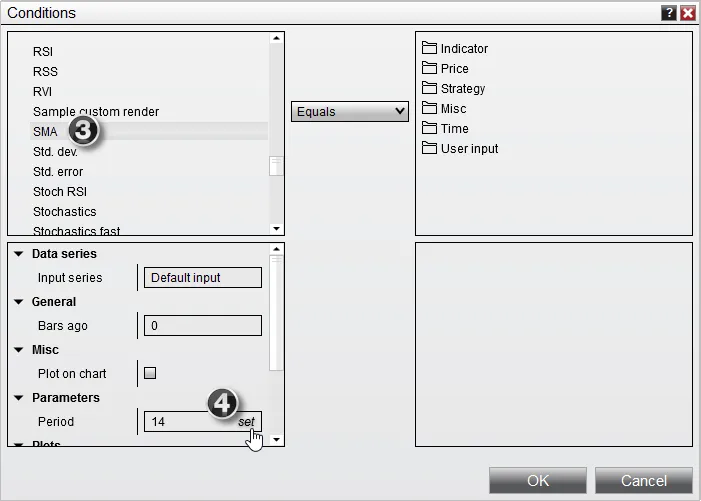Select Stochastics indicator
The image size is (701, 501).
[x=64, y=211]
